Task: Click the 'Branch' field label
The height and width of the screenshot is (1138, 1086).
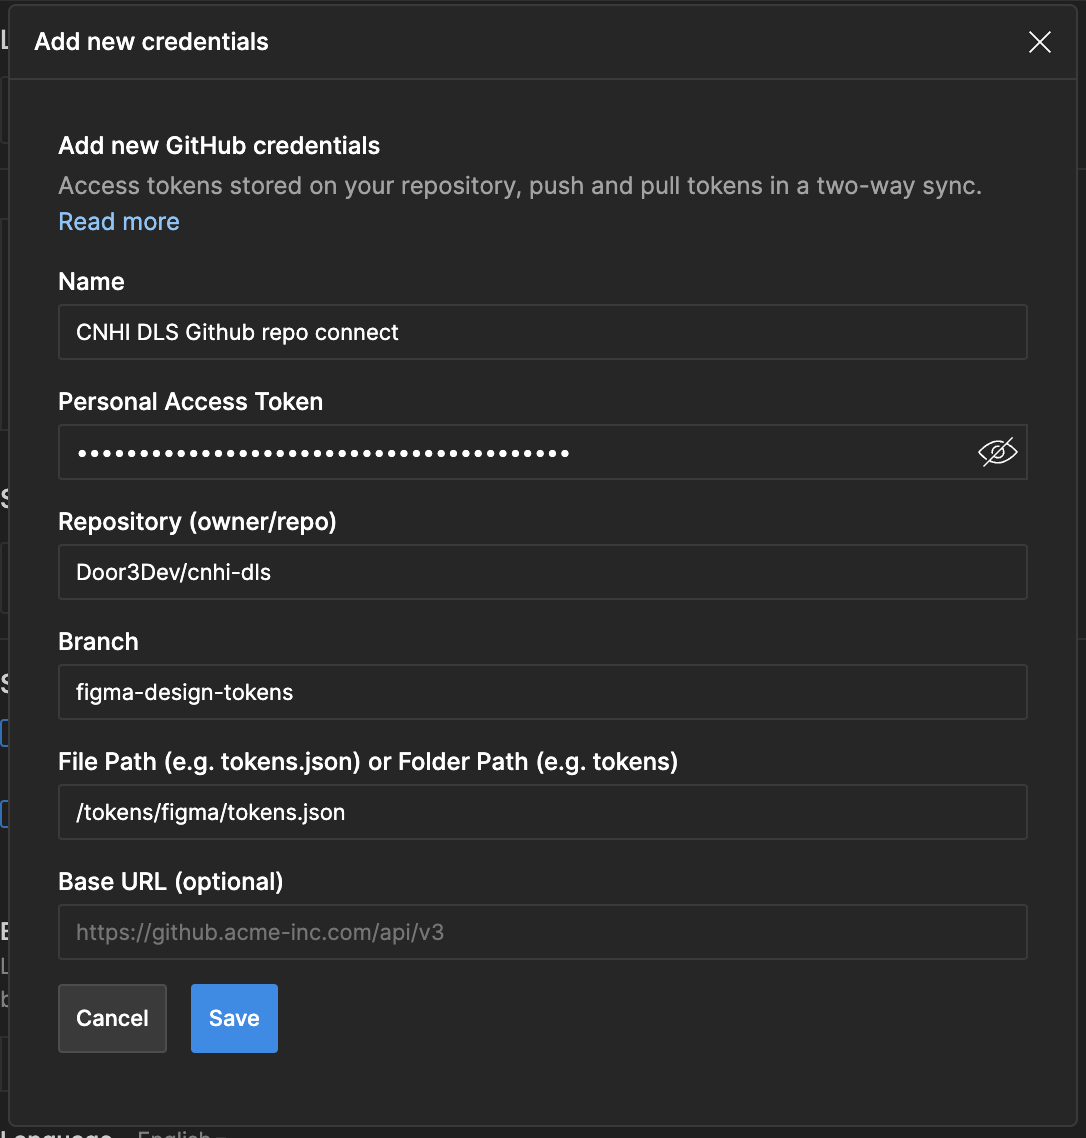Action: click(x=99, y=642)
